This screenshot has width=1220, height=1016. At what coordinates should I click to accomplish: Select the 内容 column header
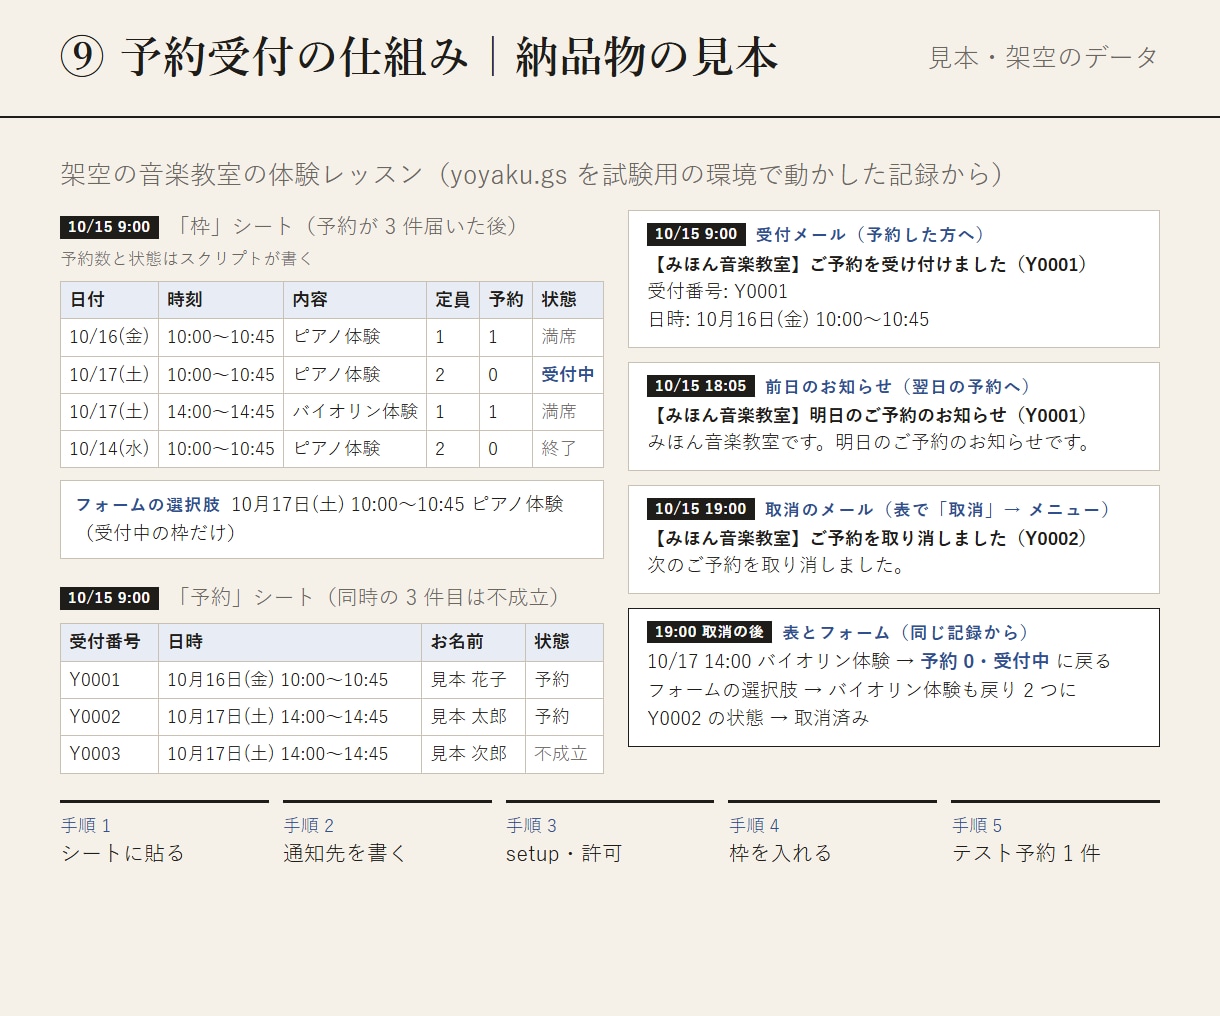pos(355,300)
